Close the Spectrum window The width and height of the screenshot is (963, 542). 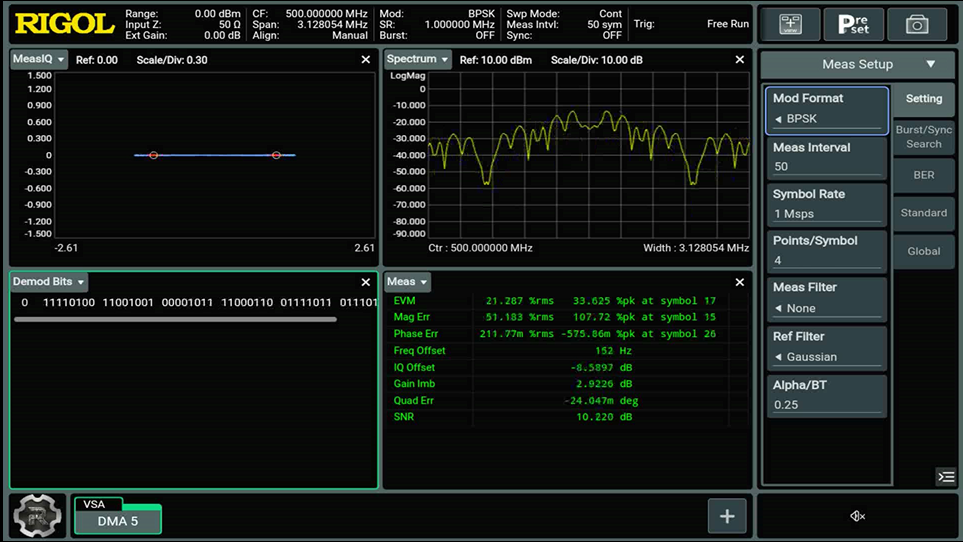click(x=739, y=60)
